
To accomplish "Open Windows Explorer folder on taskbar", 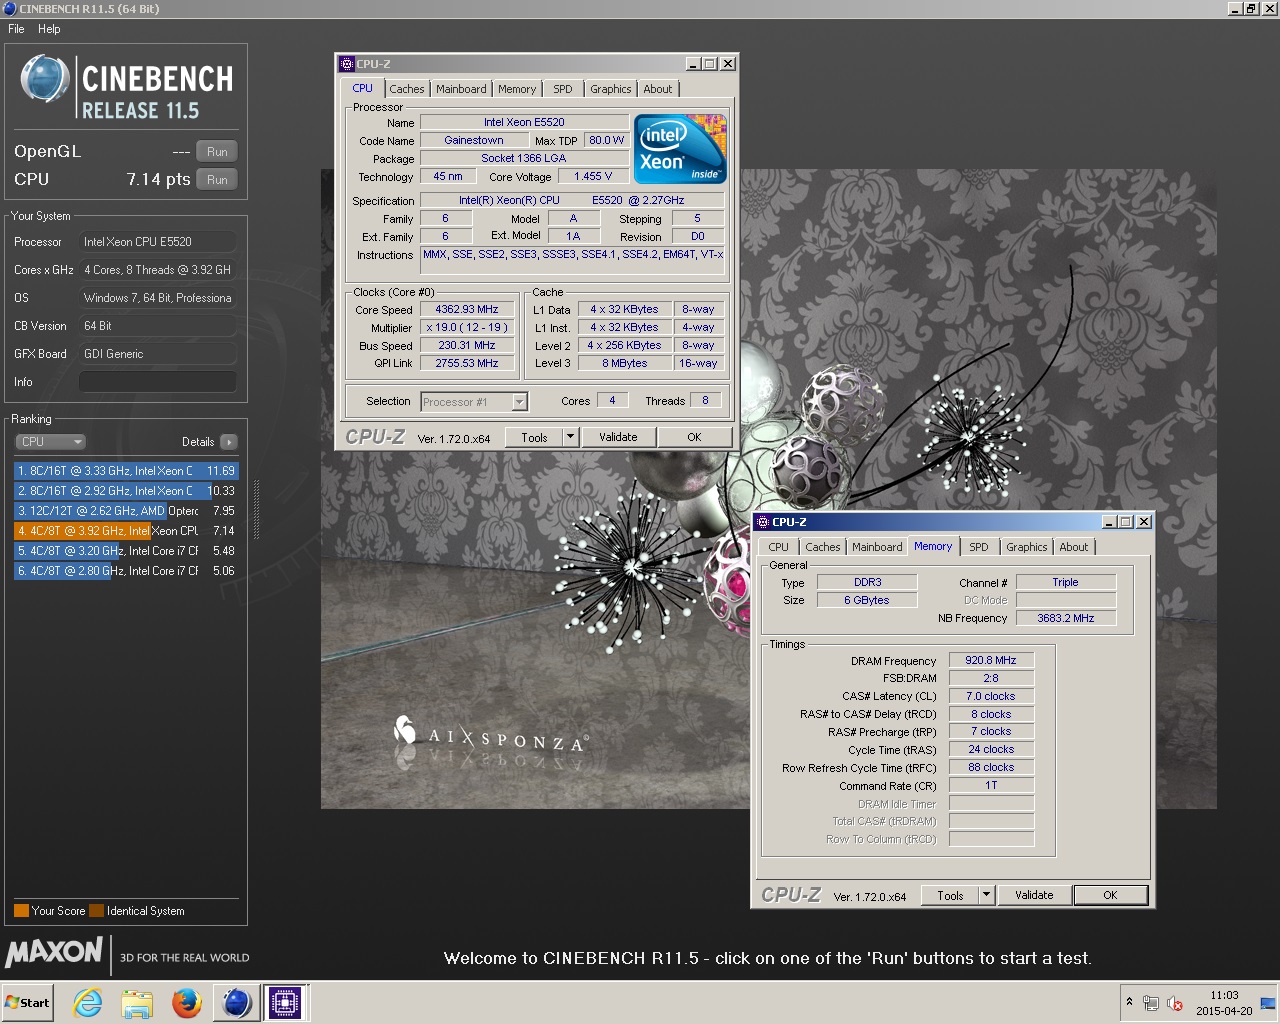I will (x=137, y=1003).
